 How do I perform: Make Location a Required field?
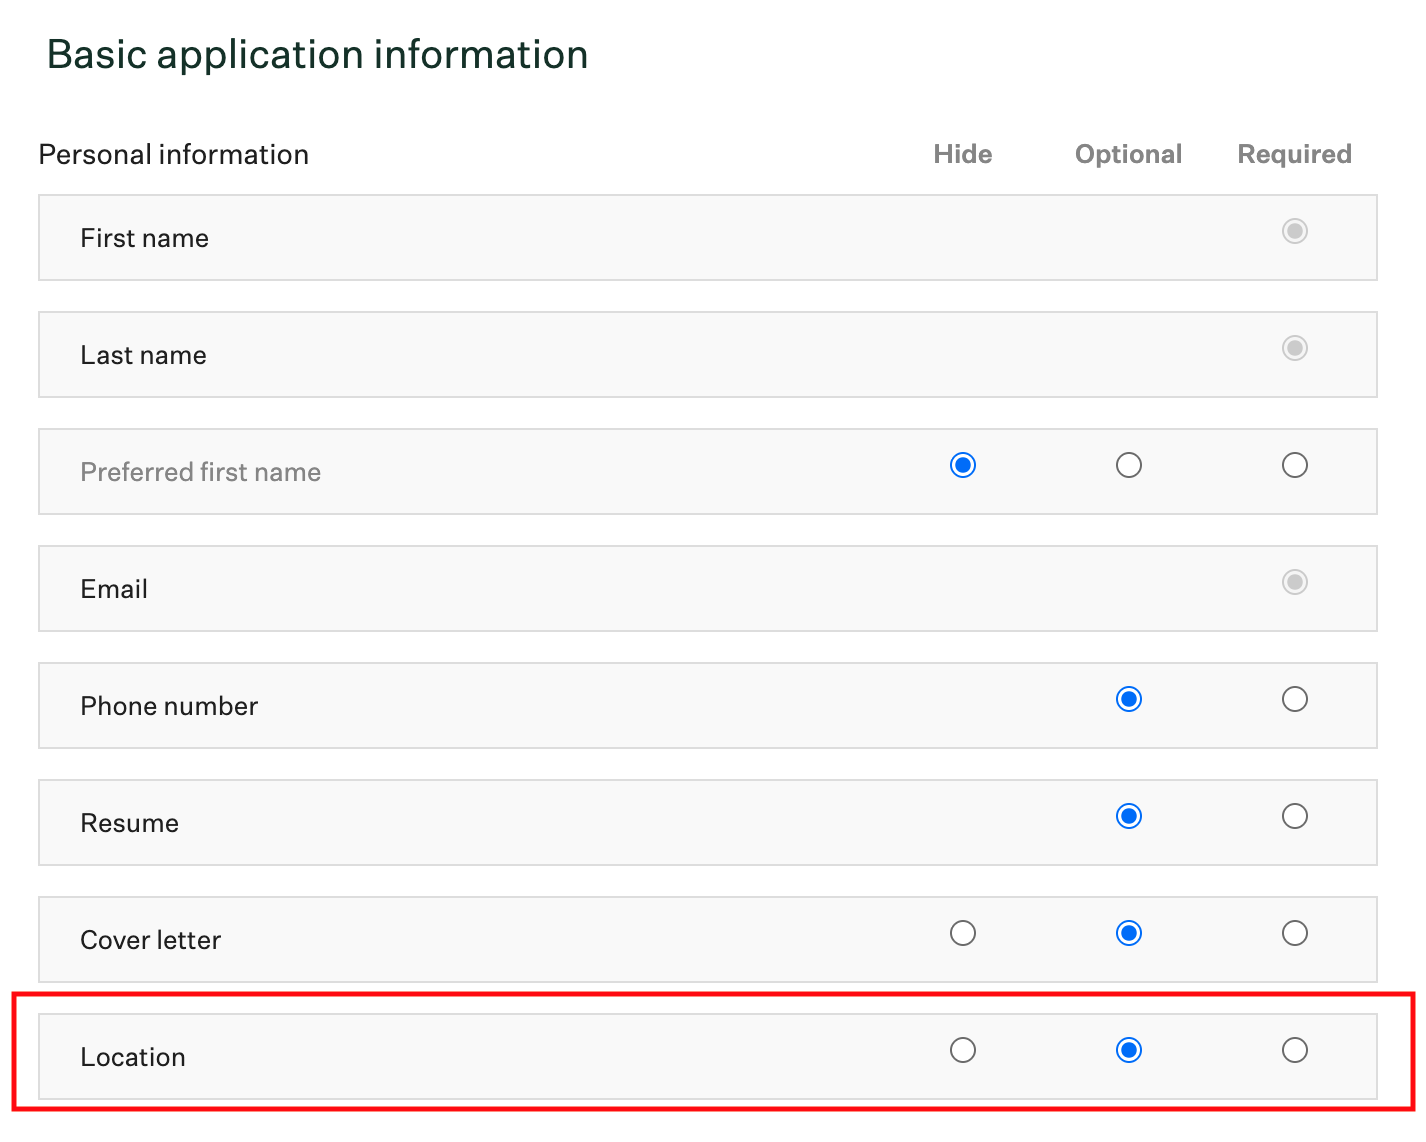tap(1294, 1050)
